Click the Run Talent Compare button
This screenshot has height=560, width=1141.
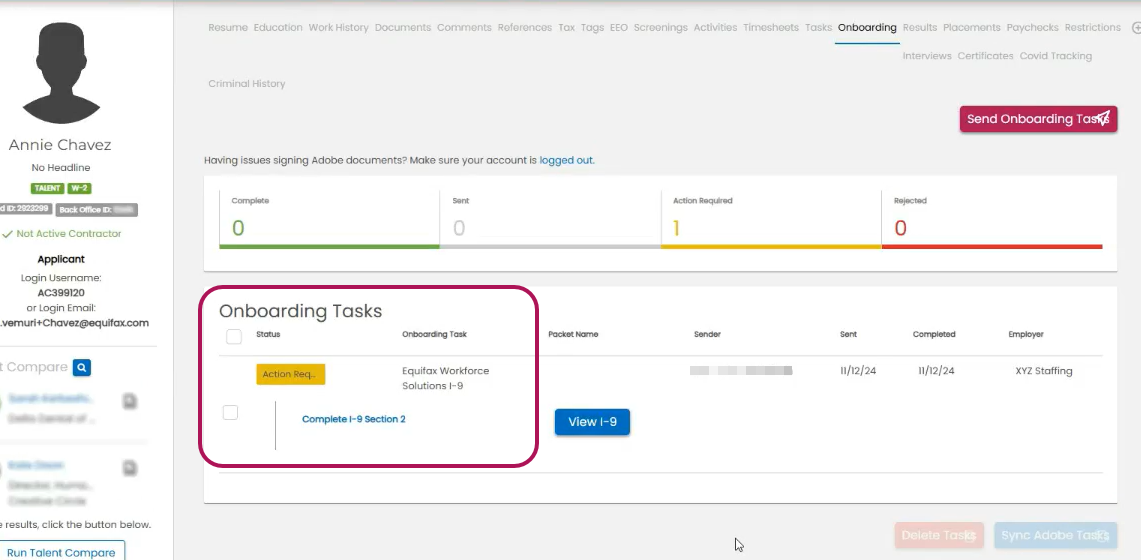point(61,552)
